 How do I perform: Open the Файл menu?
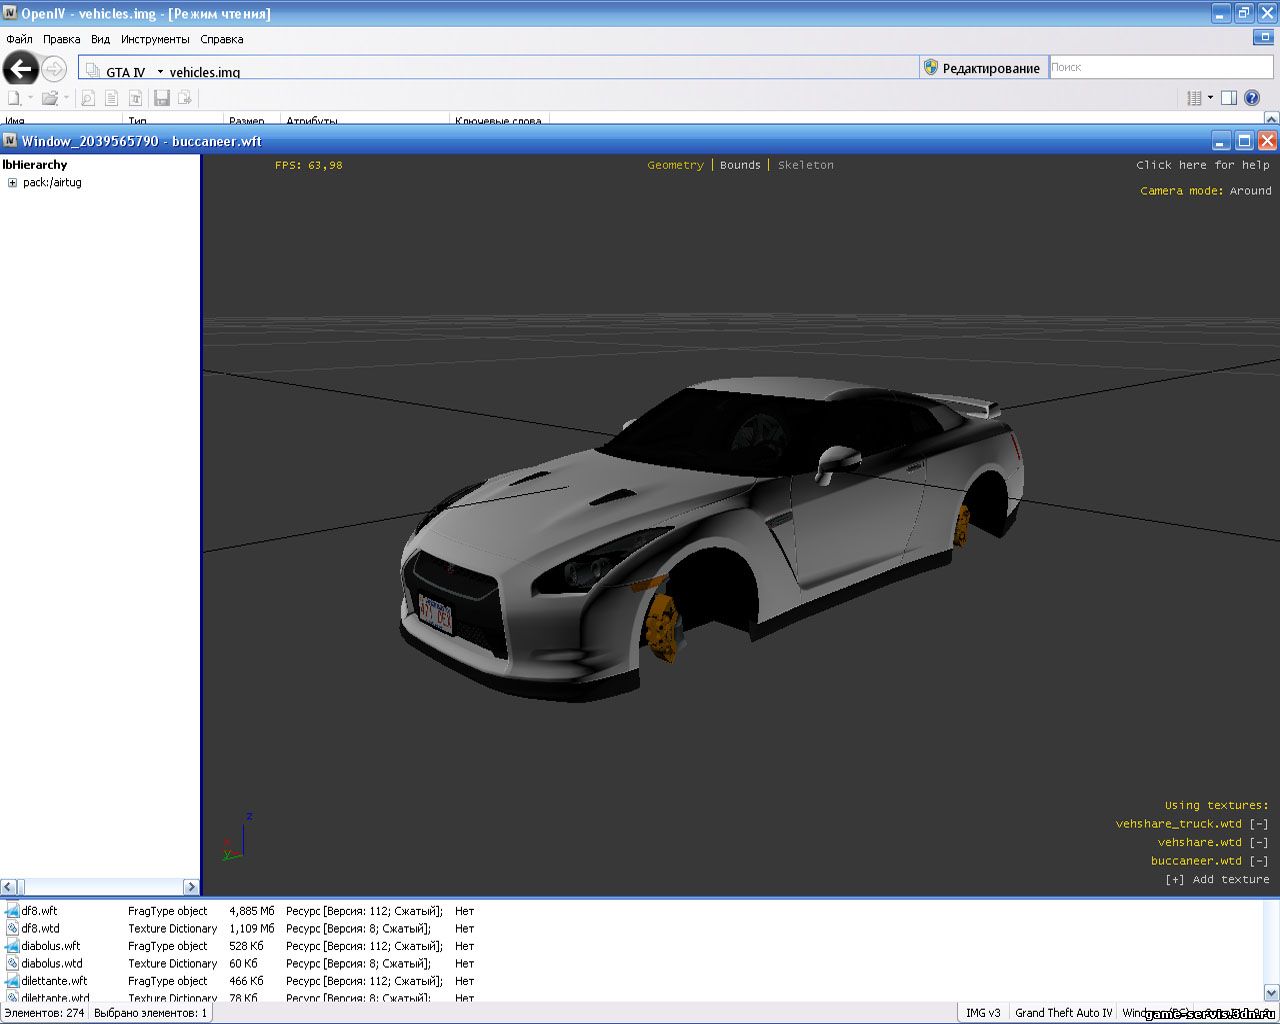pos(19,39)
